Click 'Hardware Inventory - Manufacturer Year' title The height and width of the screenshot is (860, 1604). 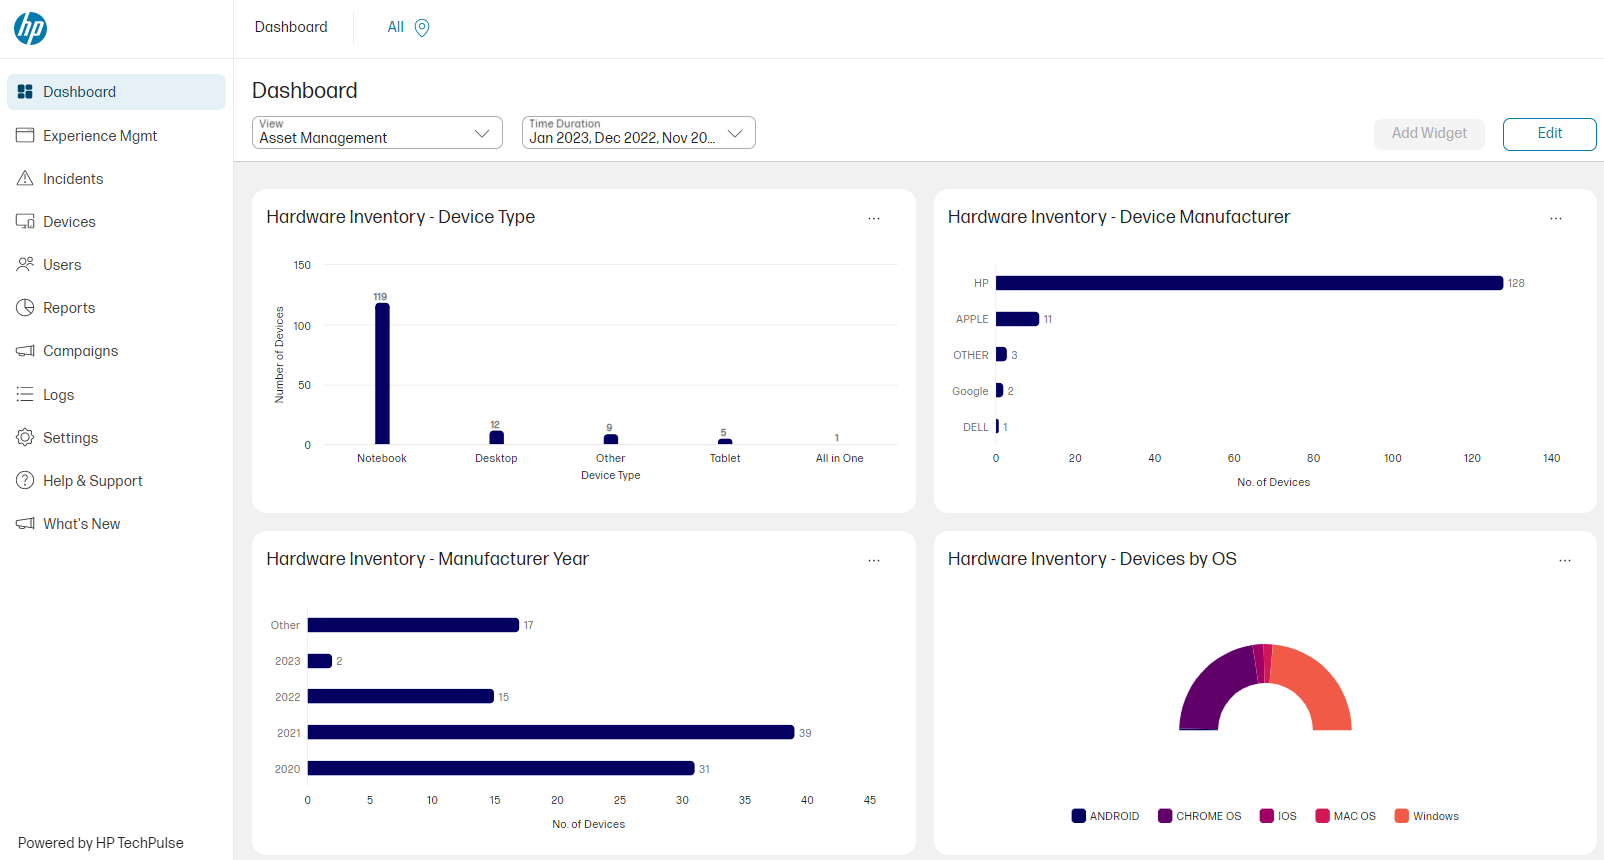(427, 559)
